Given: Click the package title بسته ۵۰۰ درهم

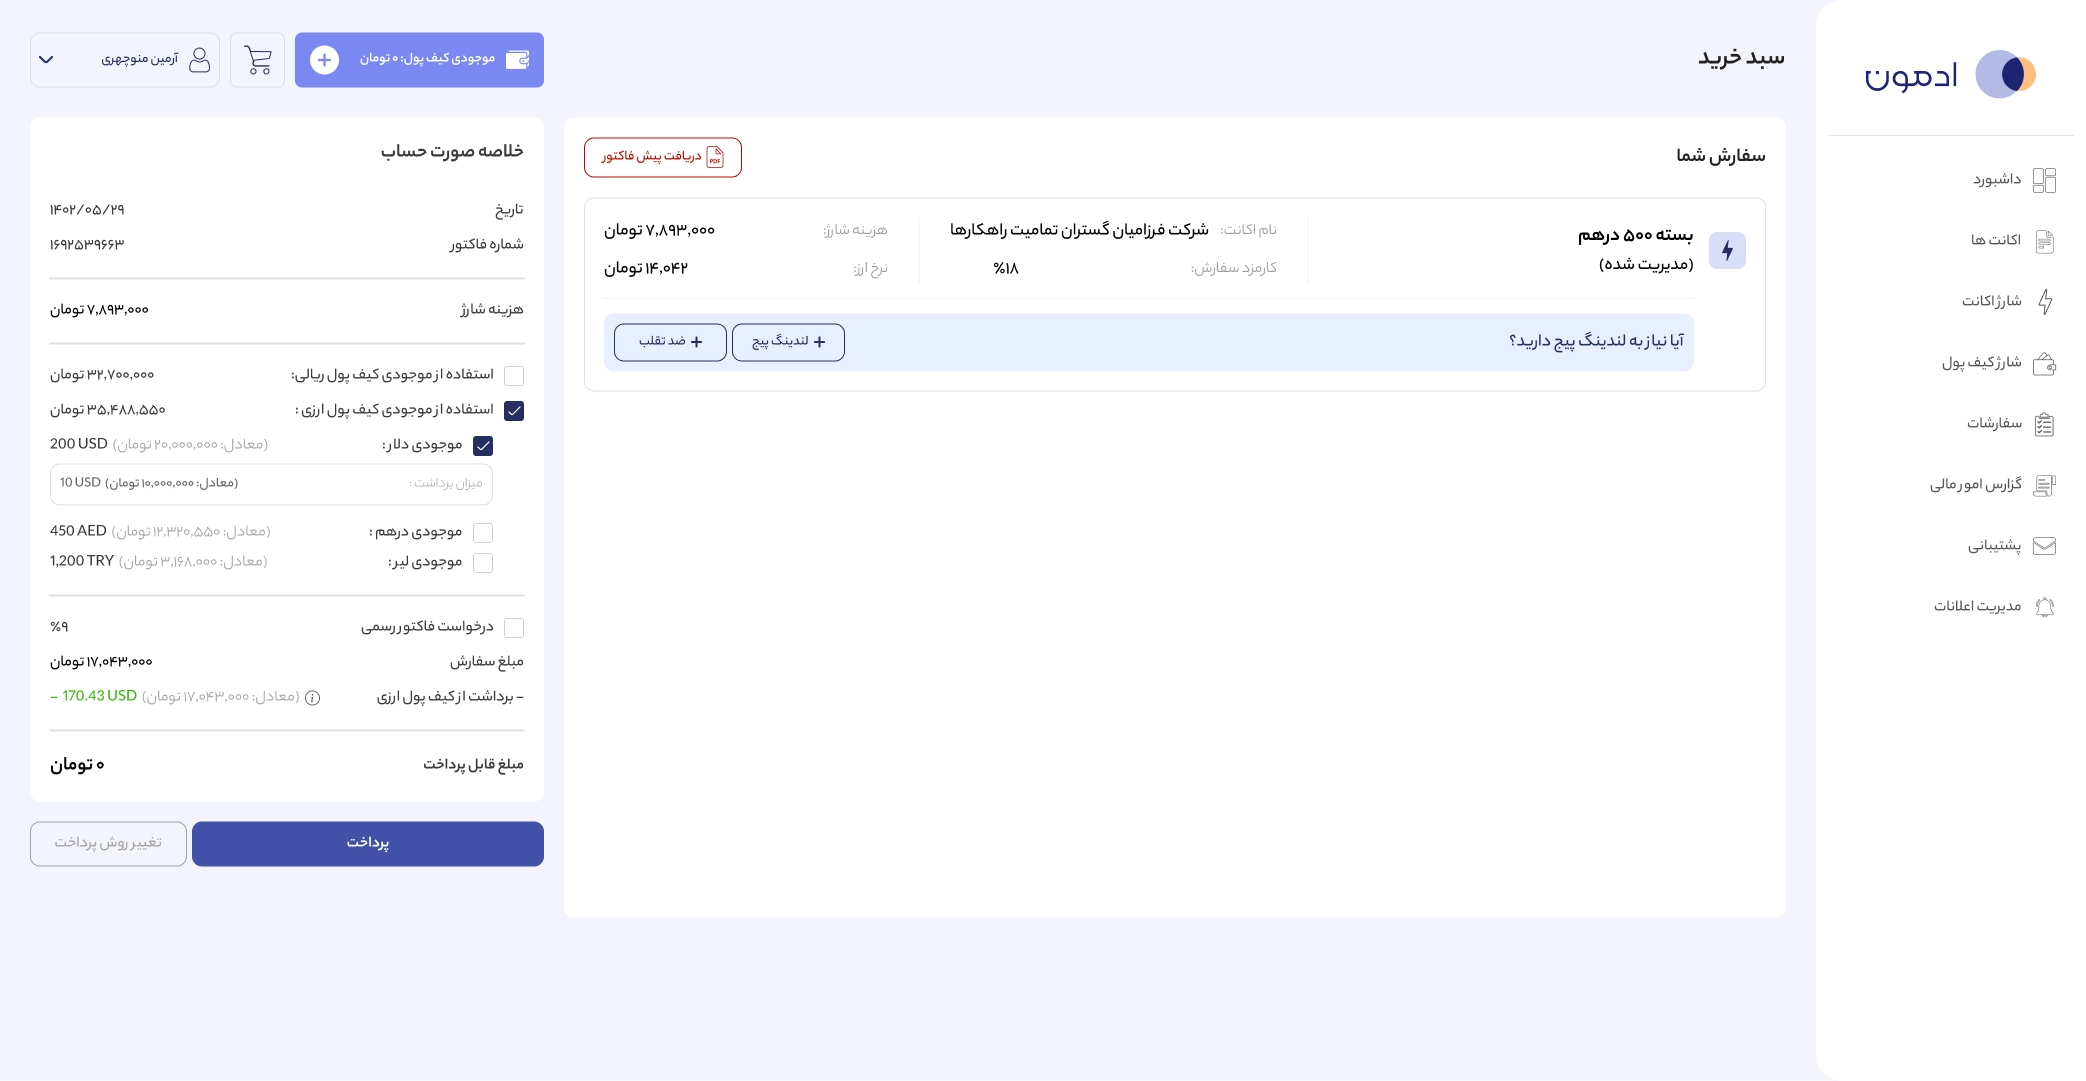Looking at the screenshot, I should tap(1635, 236).
